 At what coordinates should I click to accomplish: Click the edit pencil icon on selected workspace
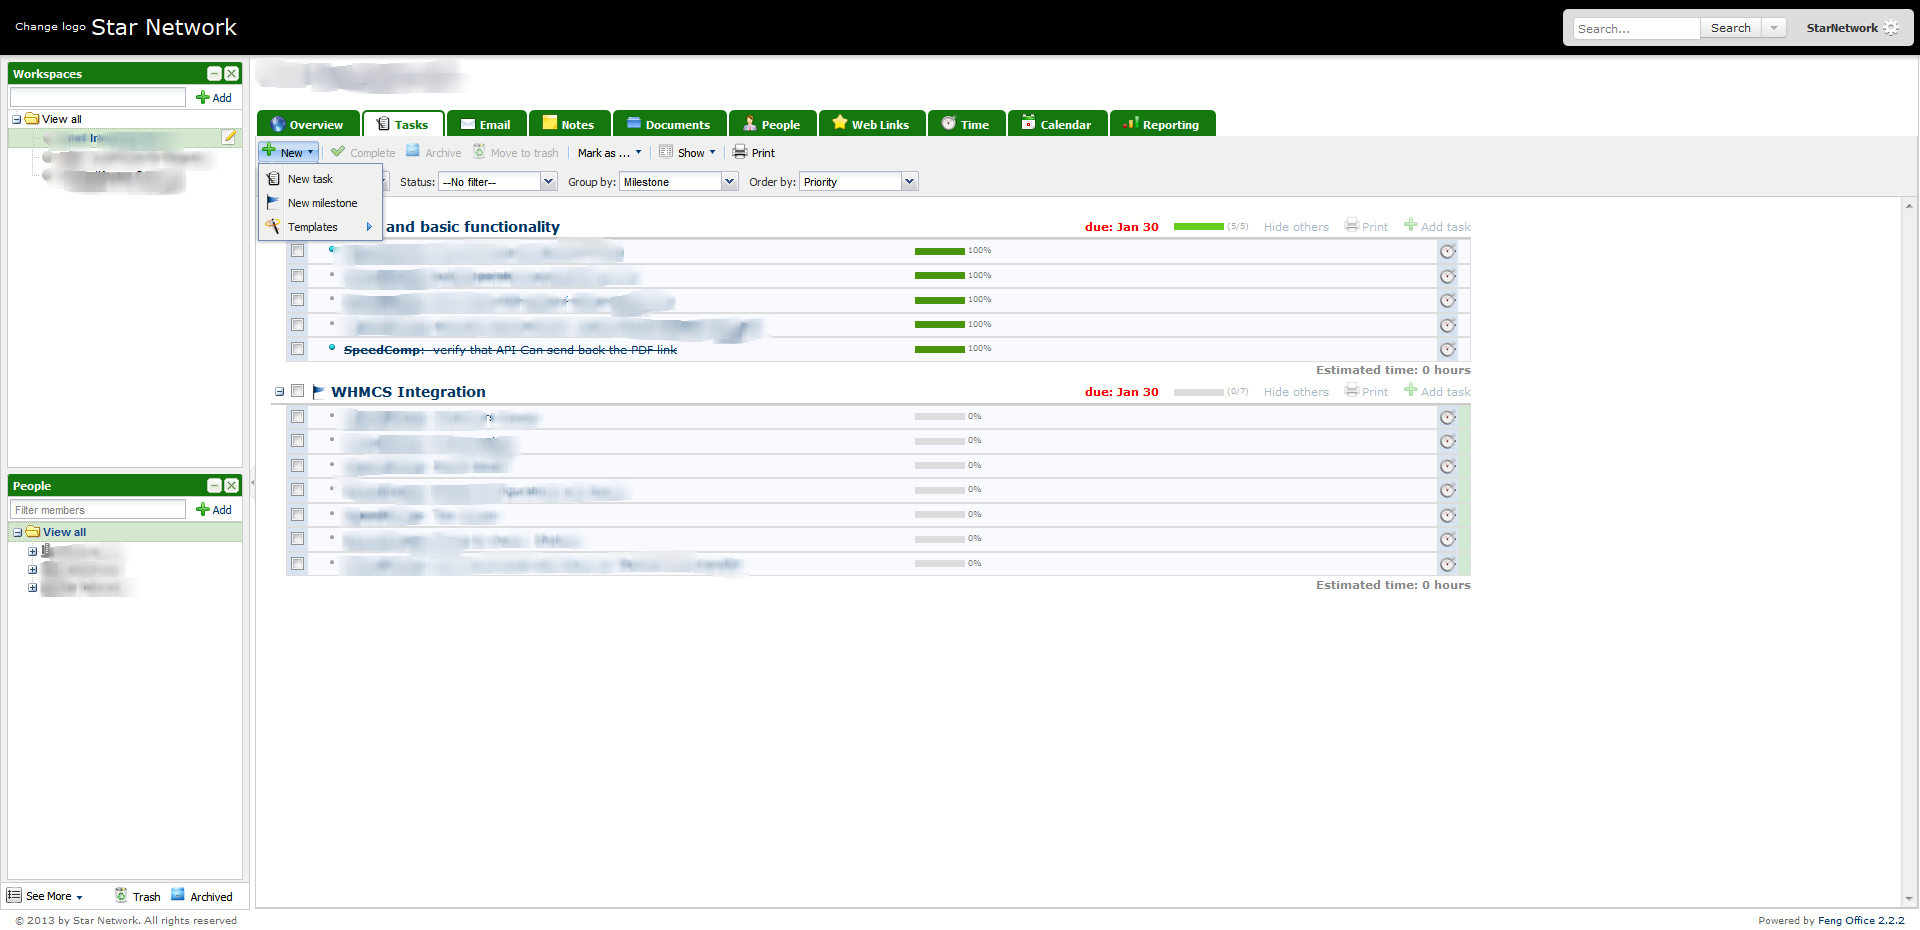229,137
